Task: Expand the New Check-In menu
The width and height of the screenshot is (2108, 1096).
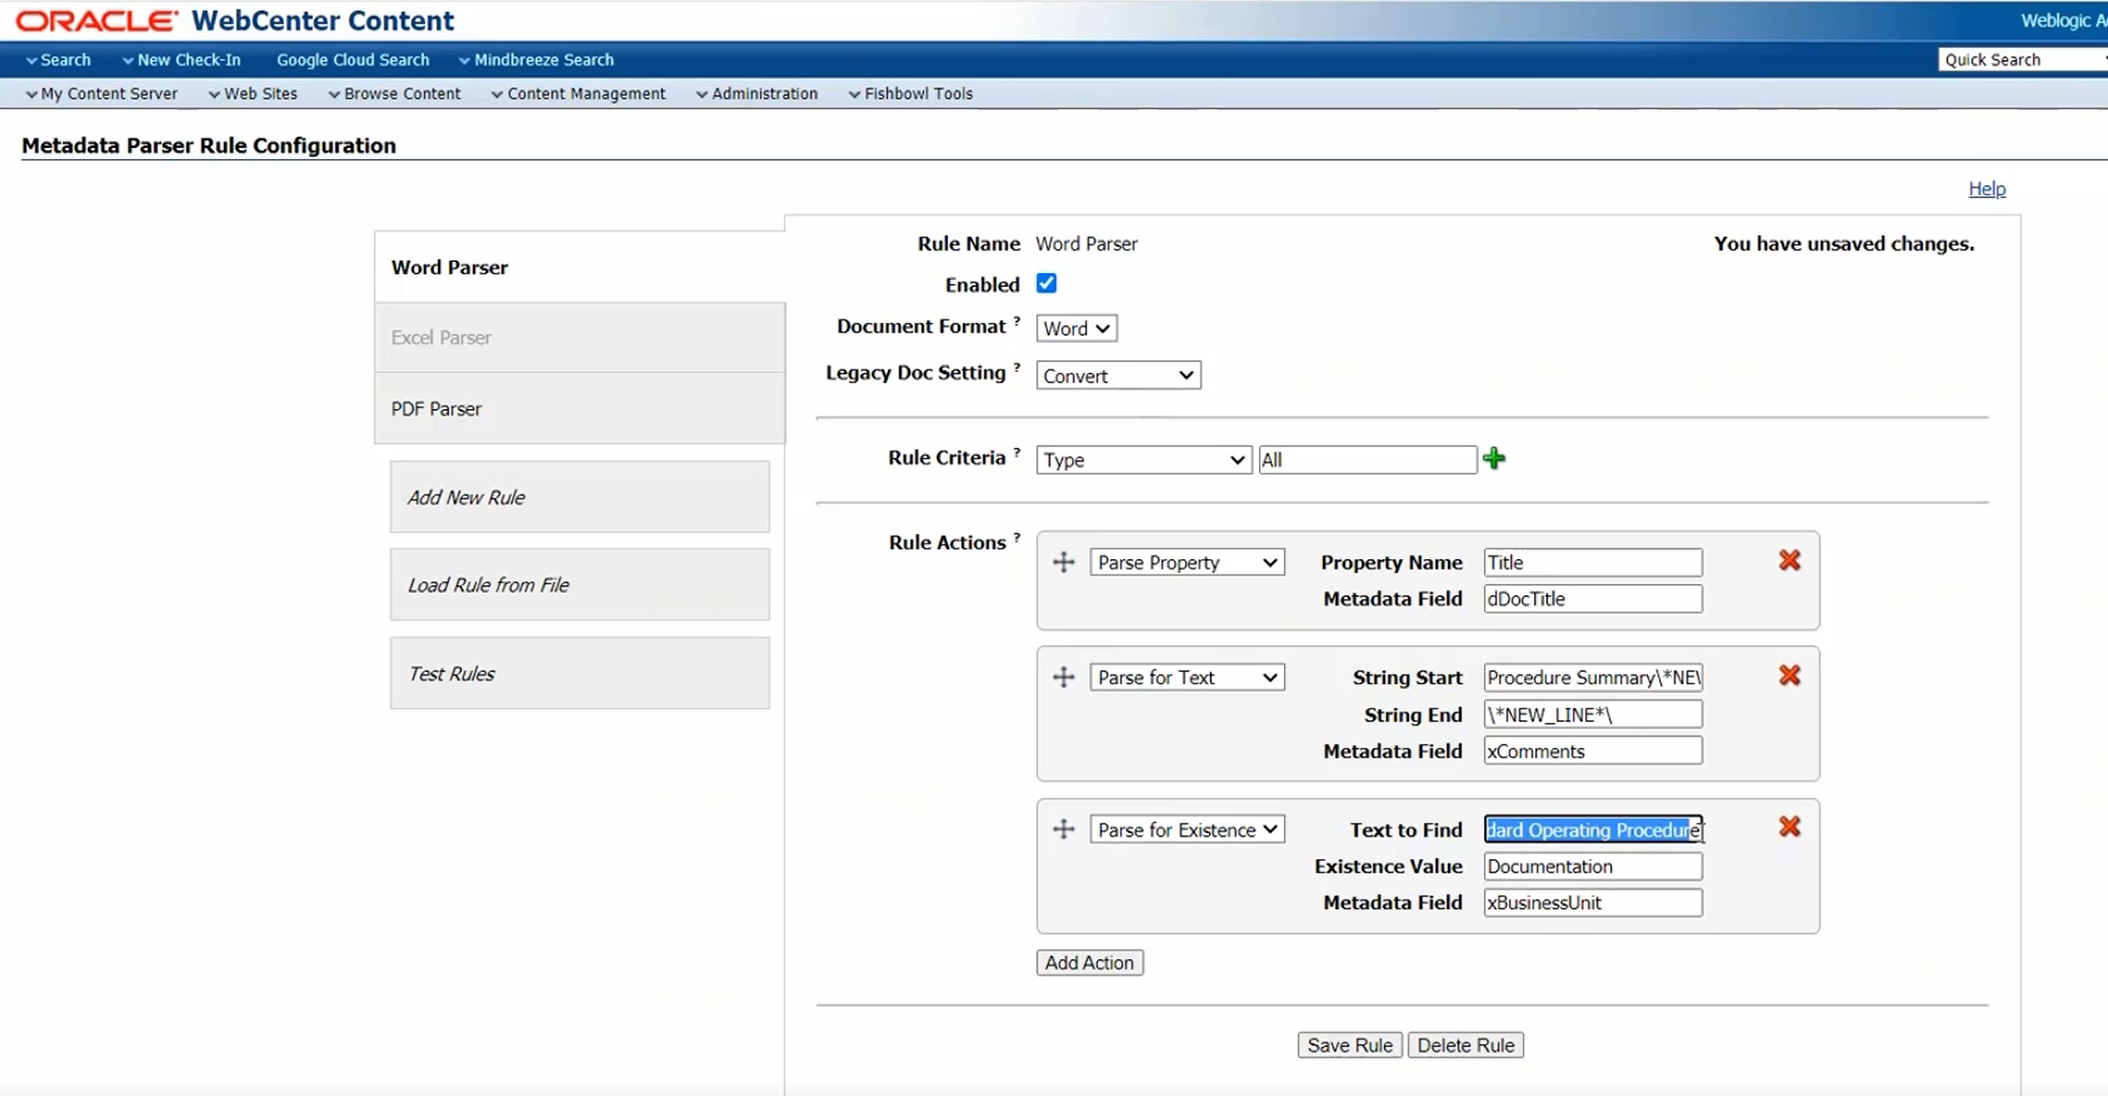Action: 181,60
